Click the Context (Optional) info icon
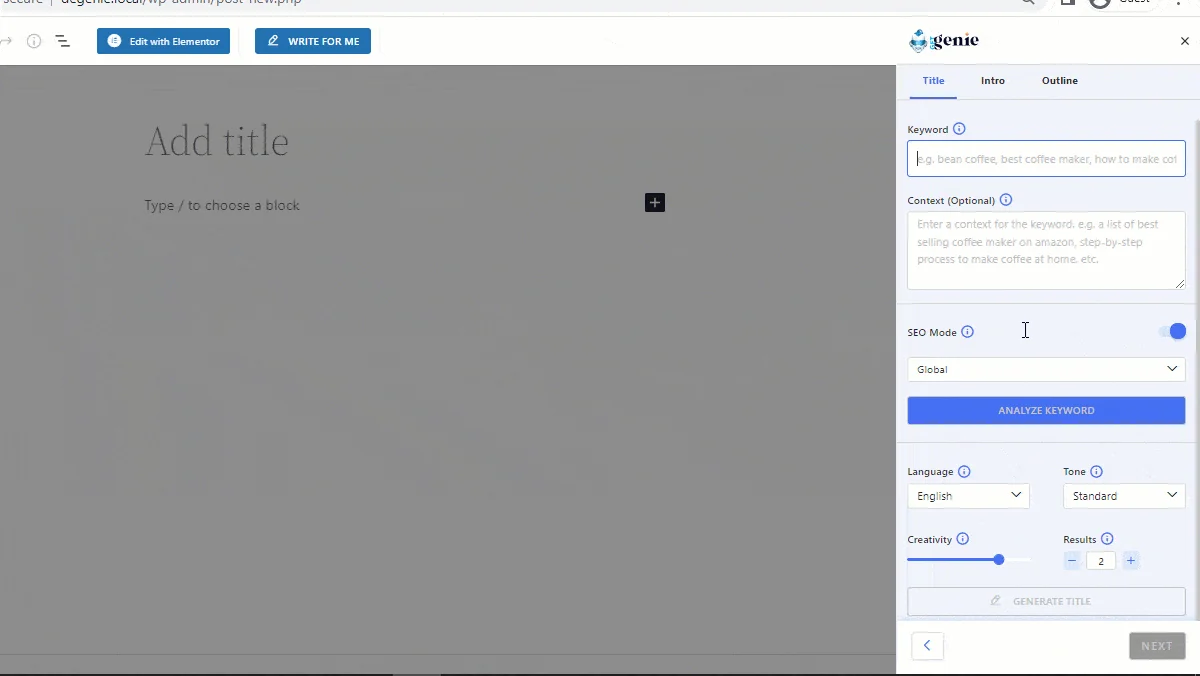 click(x=1006, y=200)
